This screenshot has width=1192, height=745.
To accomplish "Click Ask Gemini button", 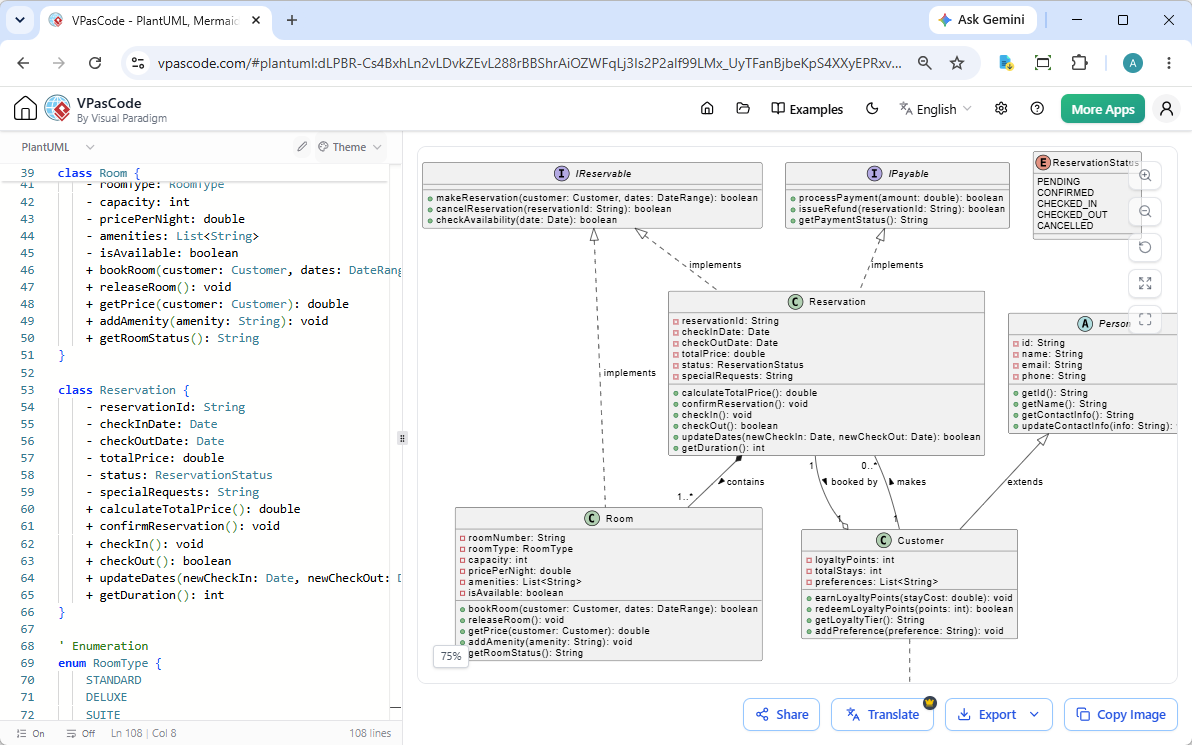I will click(981, 20).
